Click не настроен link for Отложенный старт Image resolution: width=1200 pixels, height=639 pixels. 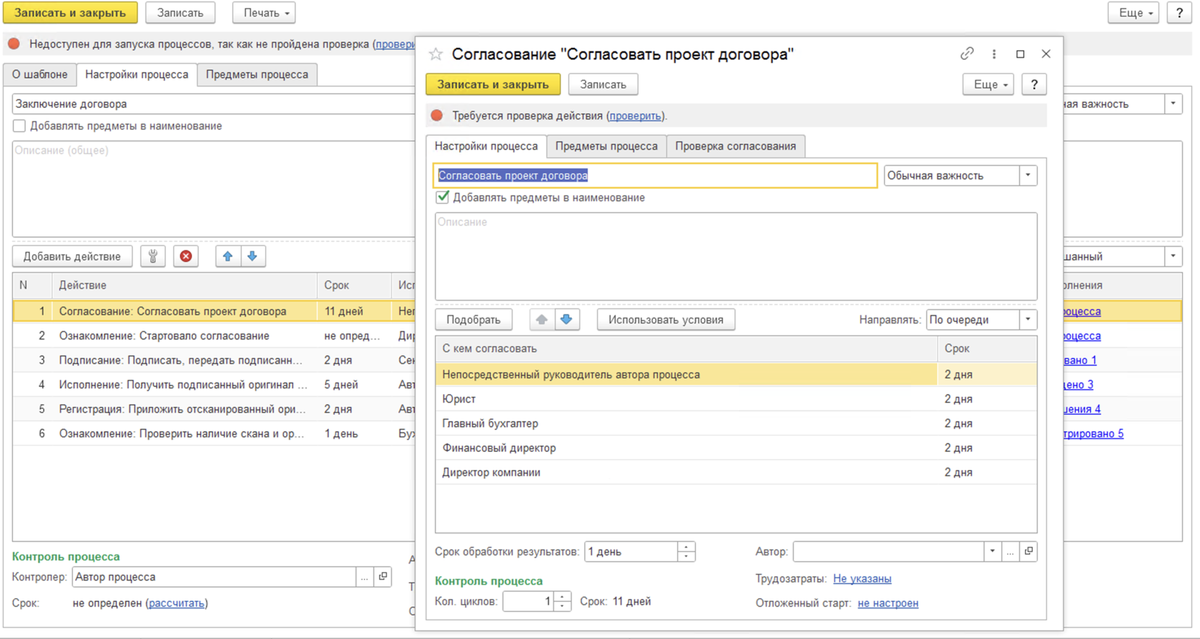click(888, 603)
